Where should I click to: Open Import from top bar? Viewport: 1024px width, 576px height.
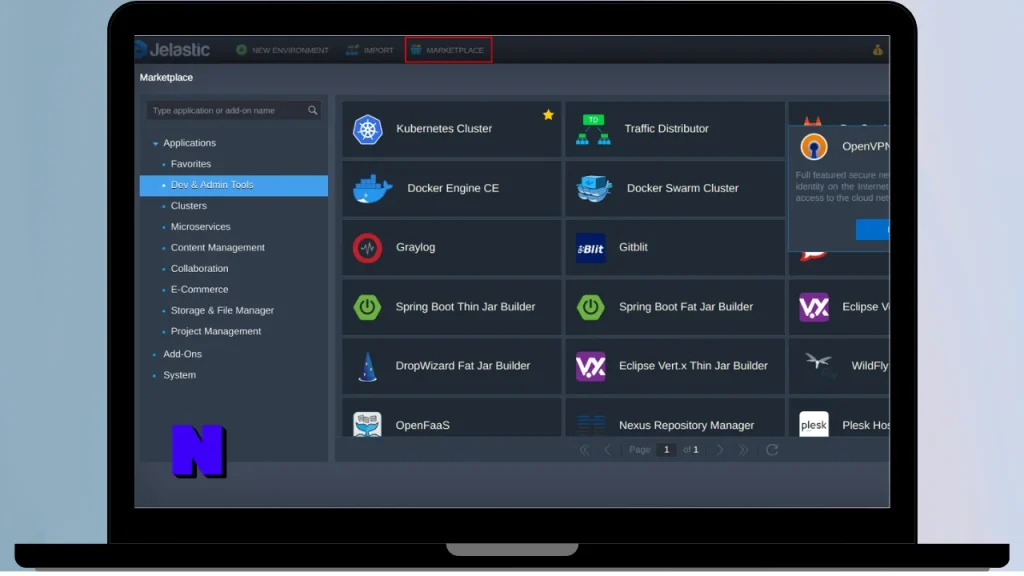click(370, 50)
